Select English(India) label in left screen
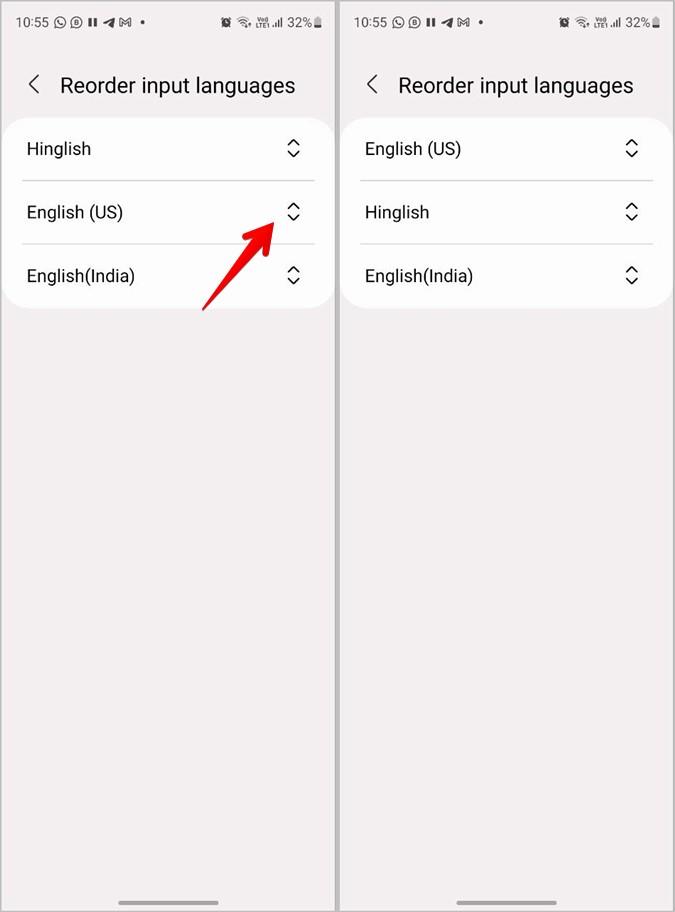This screenshot has width=675, height=912. (x=81, y=276)
